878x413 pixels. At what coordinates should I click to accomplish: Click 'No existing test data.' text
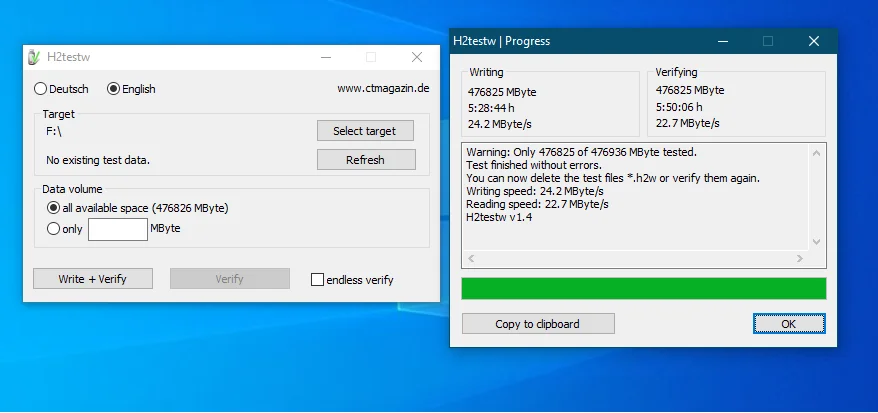98,160
